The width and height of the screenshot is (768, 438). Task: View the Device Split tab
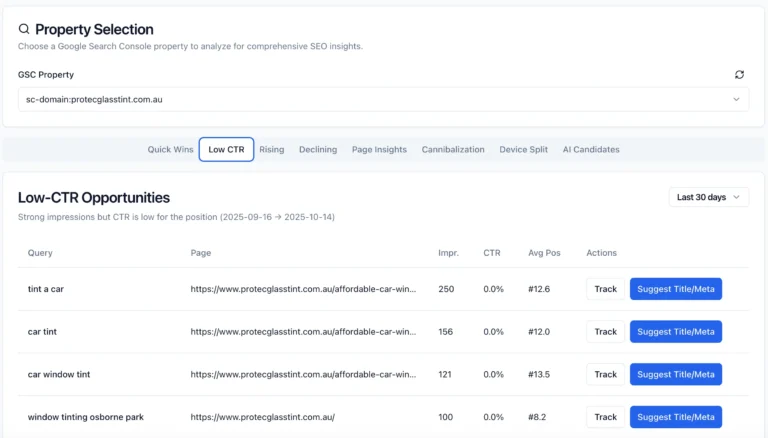coord(524,150)
